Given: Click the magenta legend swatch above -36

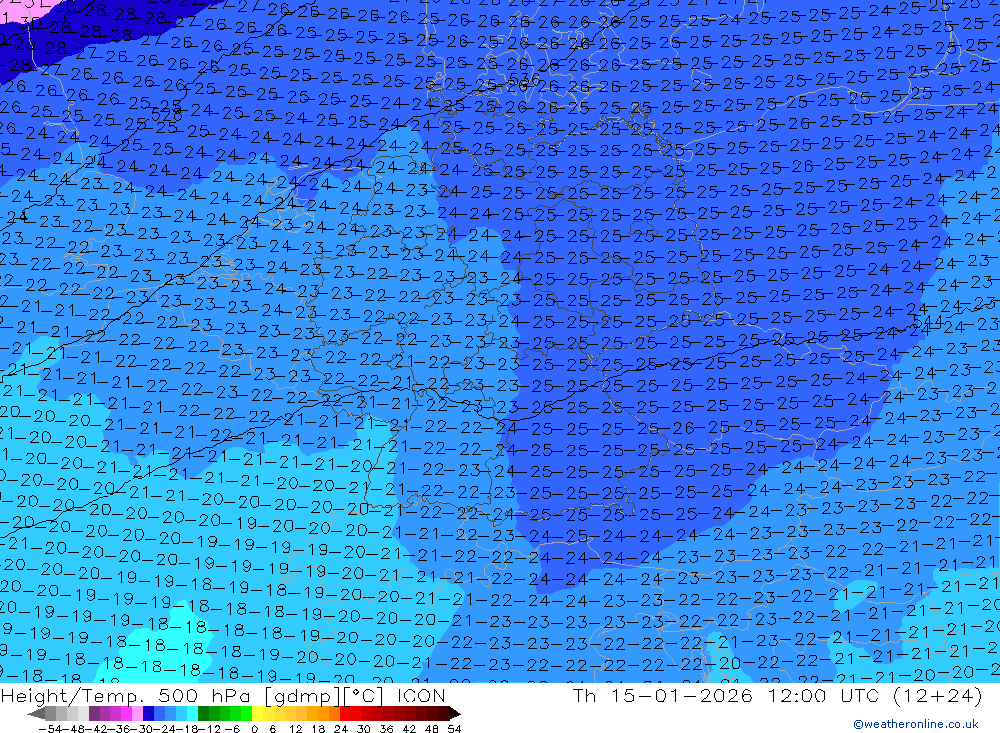Looking at the screenshot, I should [126, 714].
